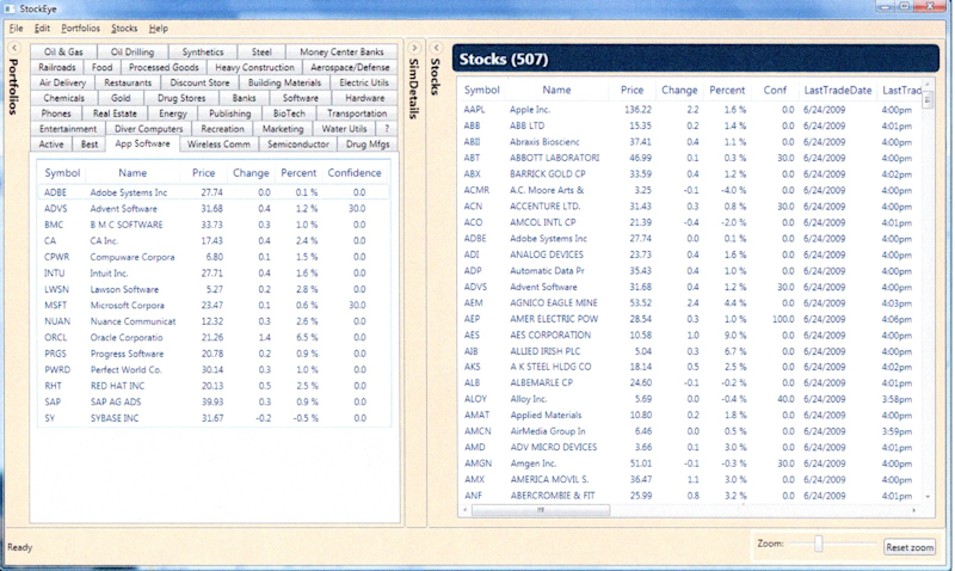Collapse the Stocks panel arrow
The height and width of the screenshot is (571, 955).
[x=436, y=48]
